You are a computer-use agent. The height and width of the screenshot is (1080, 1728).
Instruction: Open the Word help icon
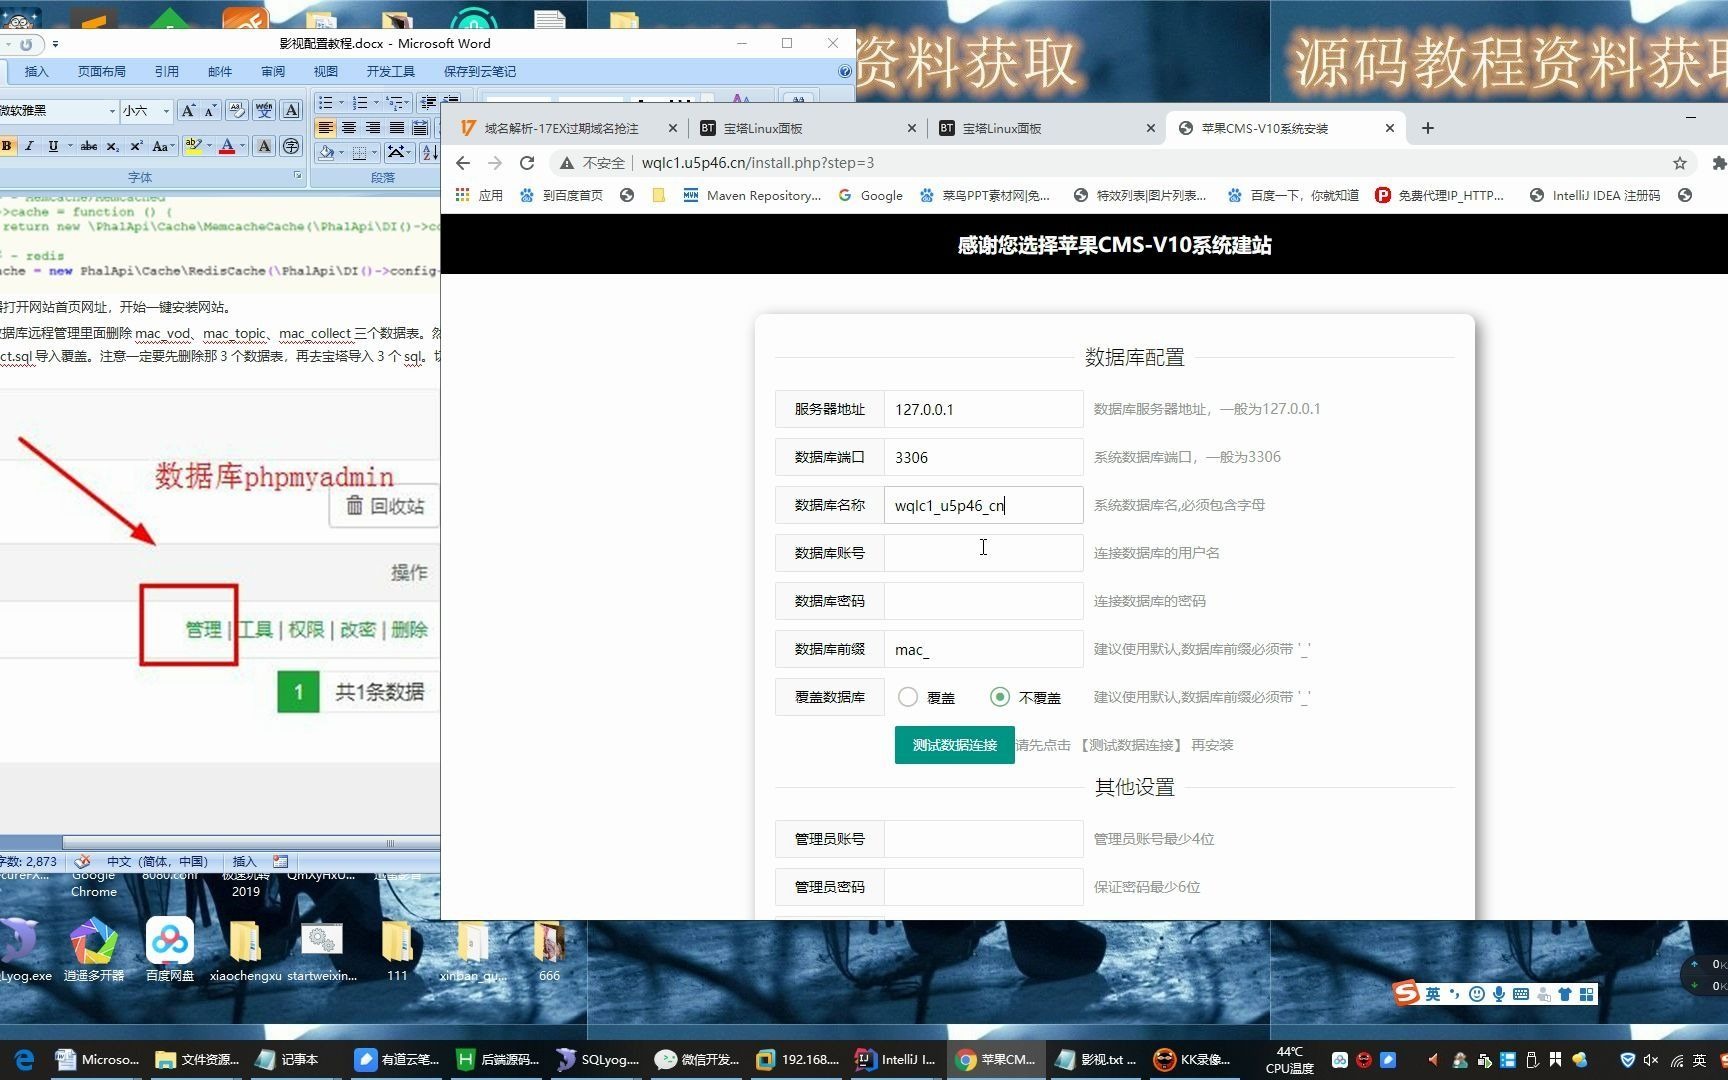845,71
